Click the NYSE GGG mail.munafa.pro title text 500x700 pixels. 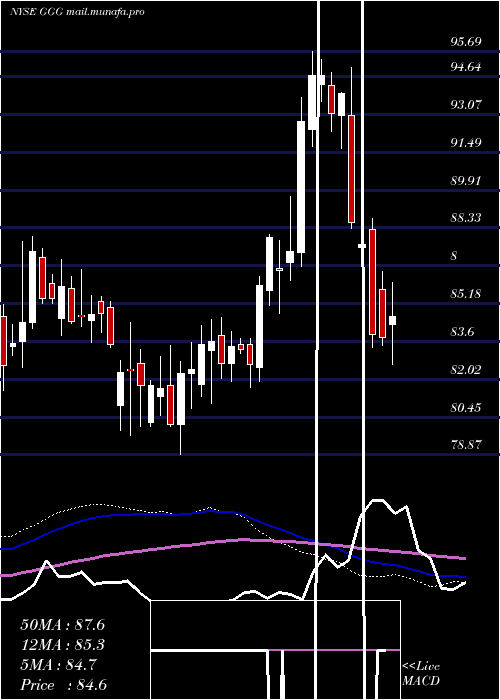(x=77, y=12)
